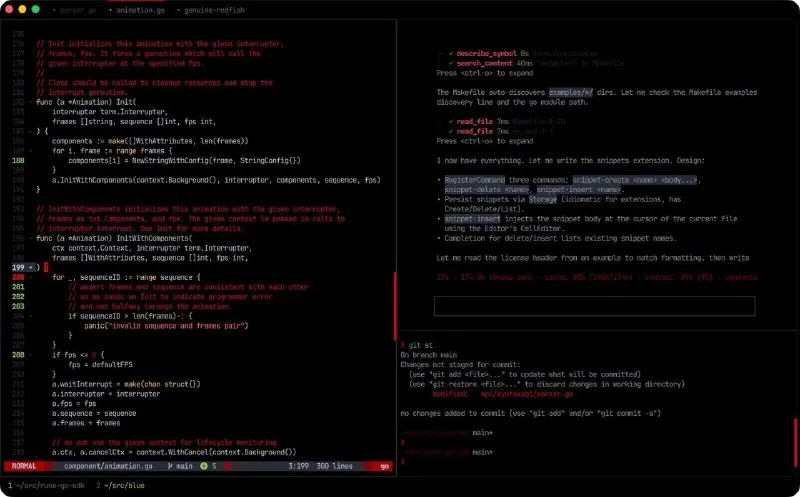Click the checkmark next to search_content

(x=451, y=63)
